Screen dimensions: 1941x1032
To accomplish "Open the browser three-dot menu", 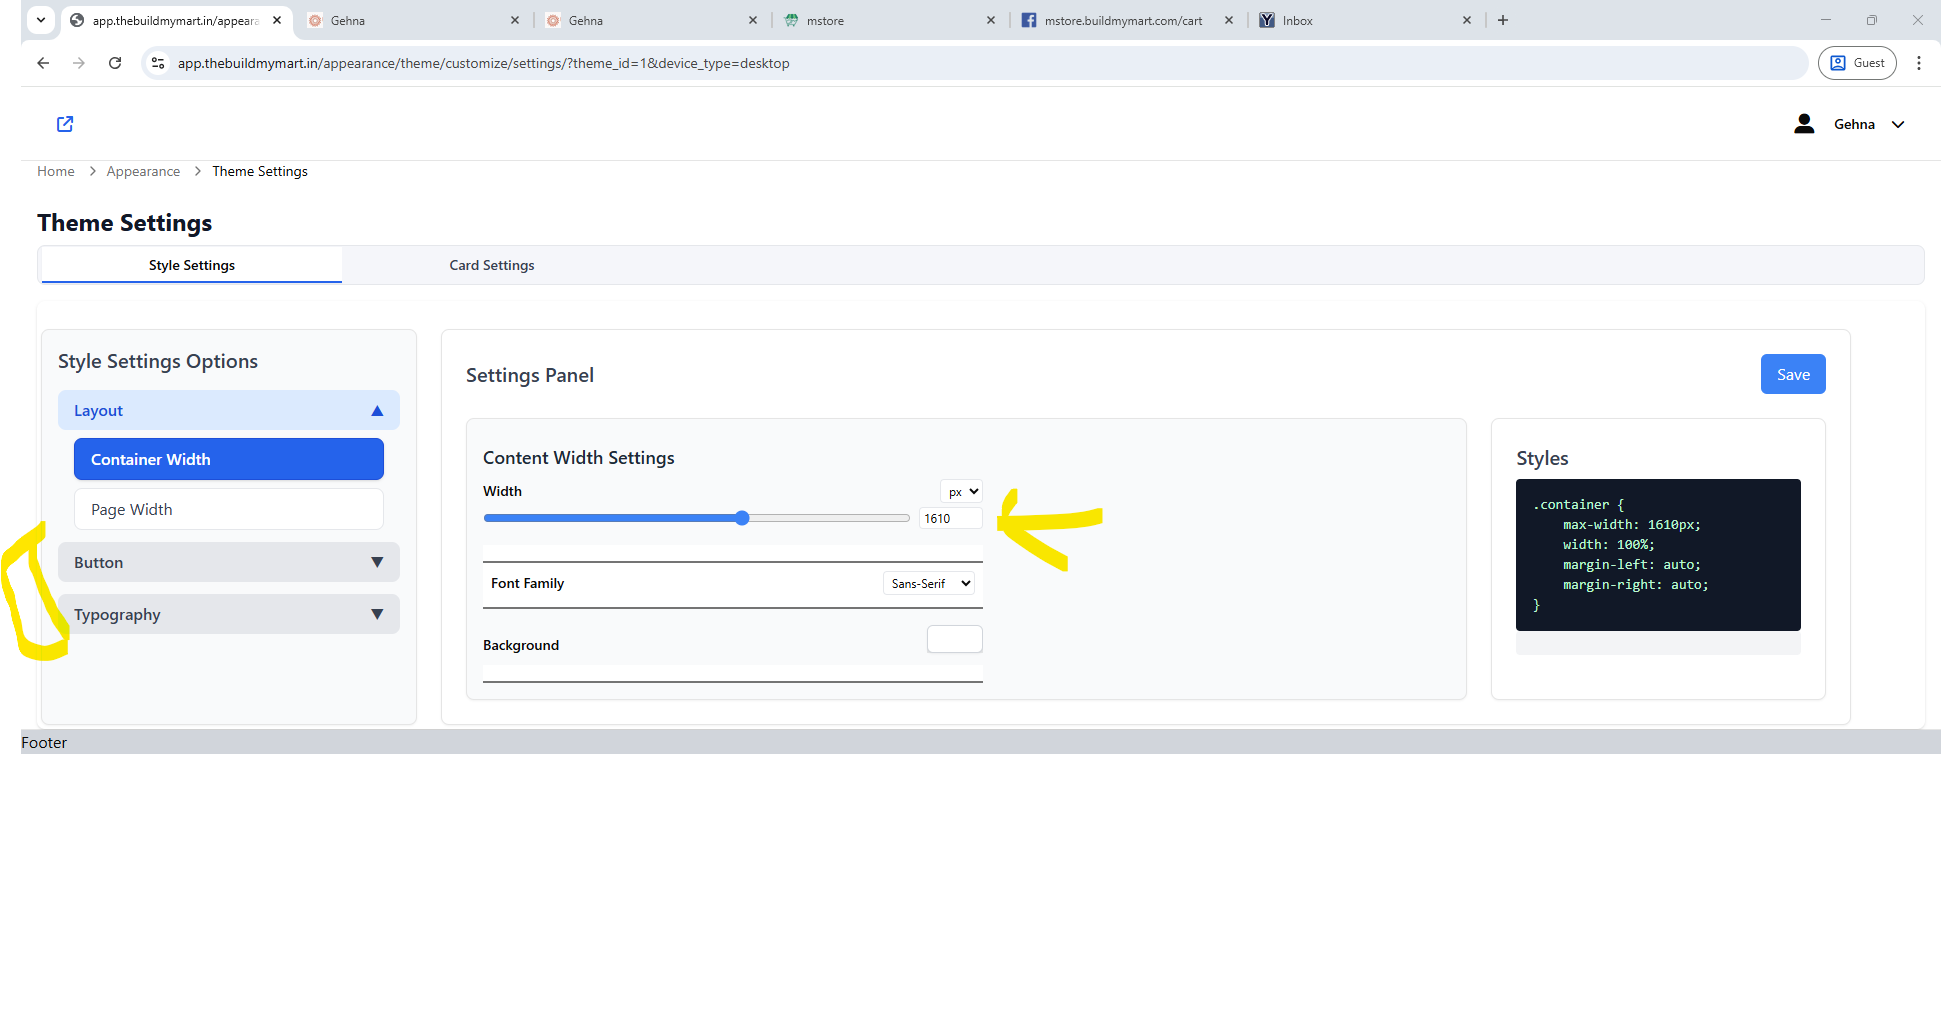I will click(x=1918, y=63).
